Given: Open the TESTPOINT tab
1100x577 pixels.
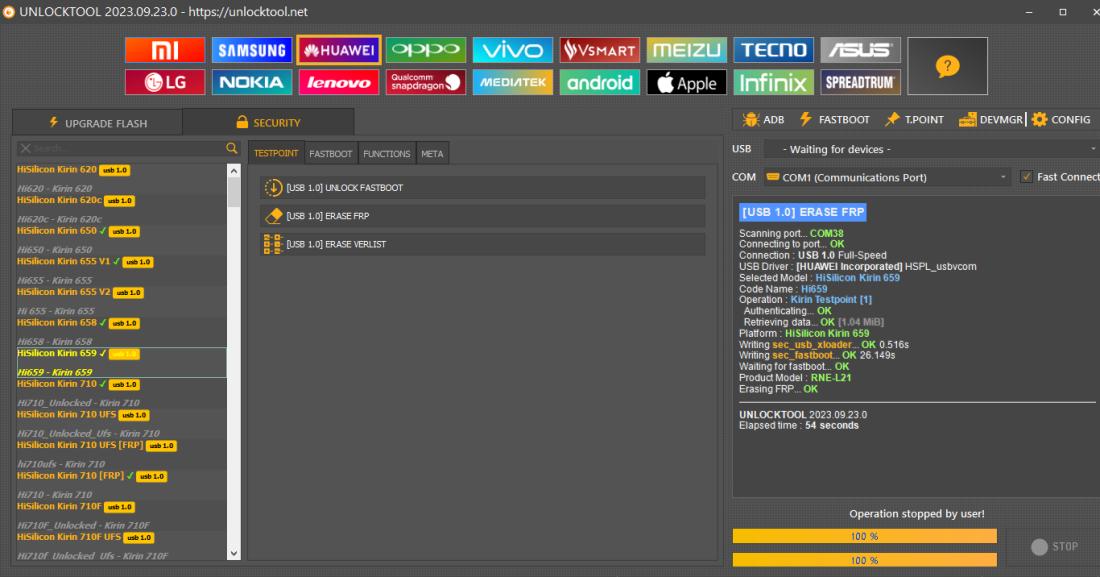Looking at the screenshot, I should (276, 153).
